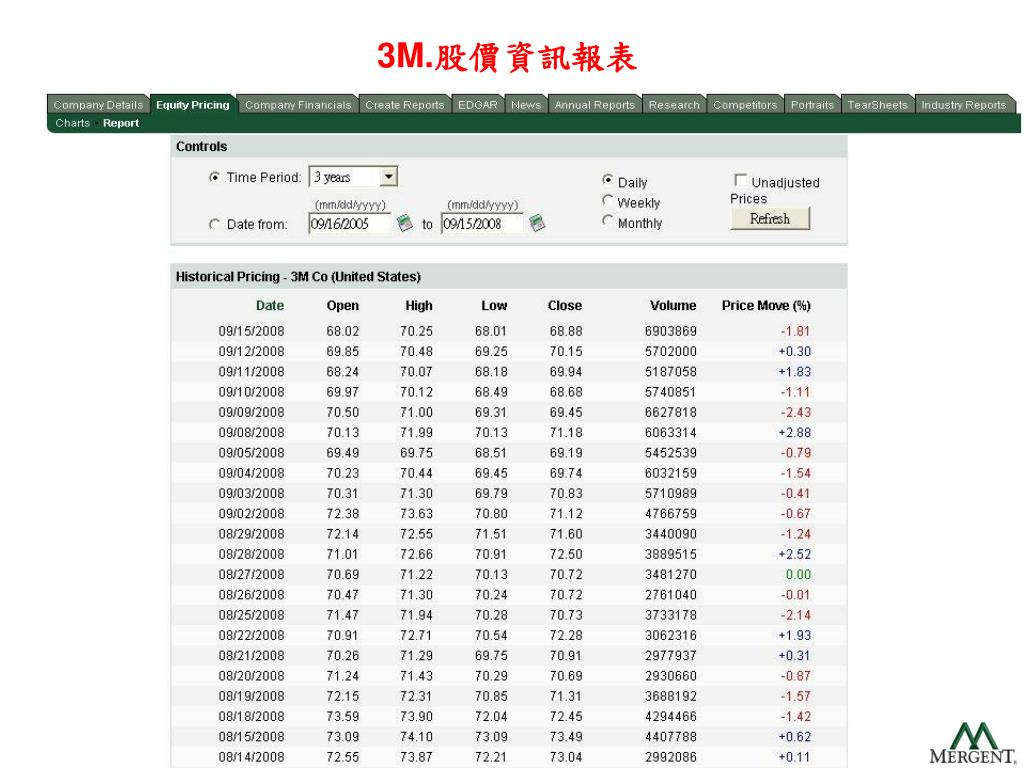Click the Price Move (%) column header
This screenshot has height=768, width=1024.
[x=766, y=305]
